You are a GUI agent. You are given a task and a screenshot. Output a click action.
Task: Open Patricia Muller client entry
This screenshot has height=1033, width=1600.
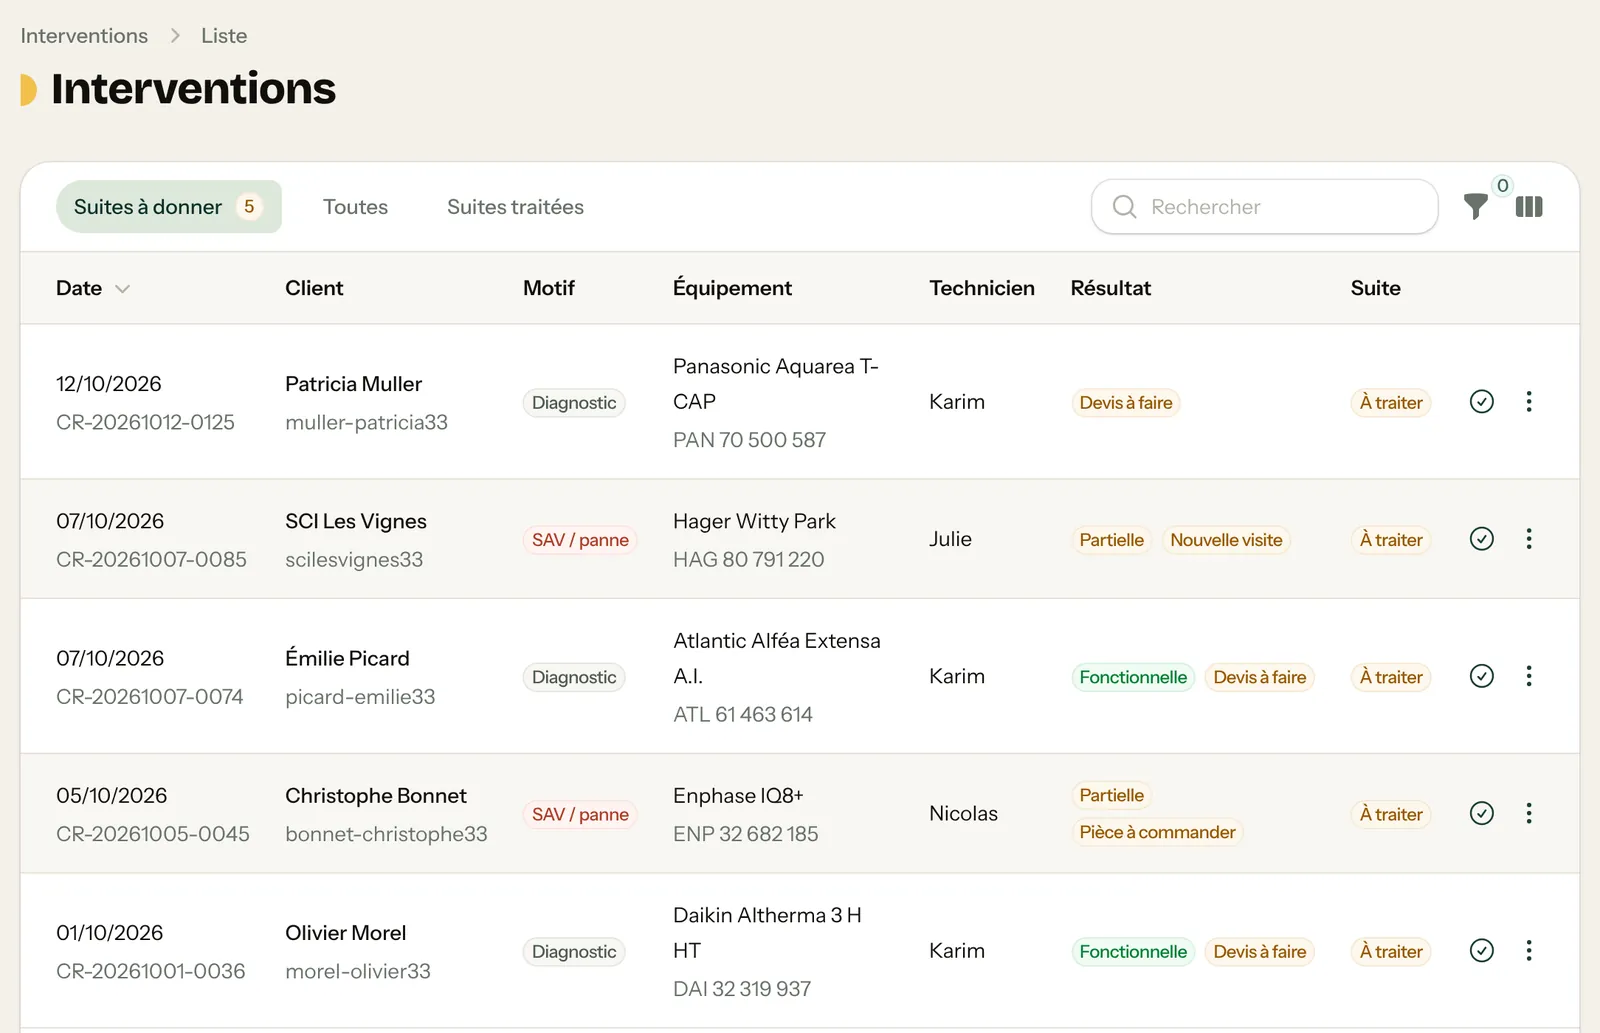(353, 384)
